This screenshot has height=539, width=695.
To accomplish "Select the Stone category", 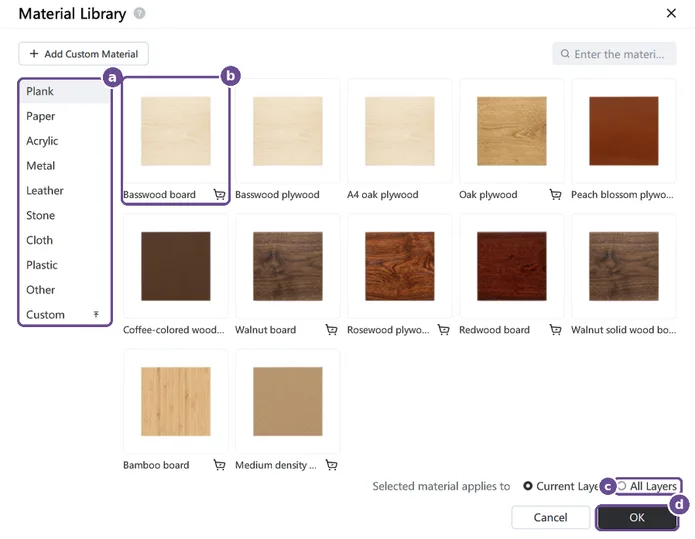I will tap(65, 215).
